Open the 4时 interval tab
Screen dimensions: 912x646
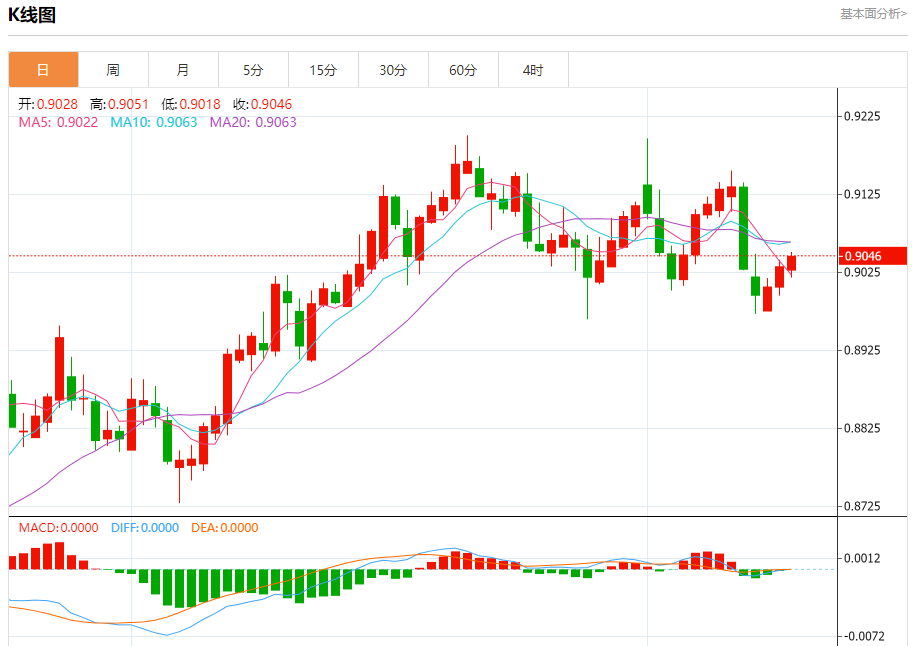coord(533,70)
